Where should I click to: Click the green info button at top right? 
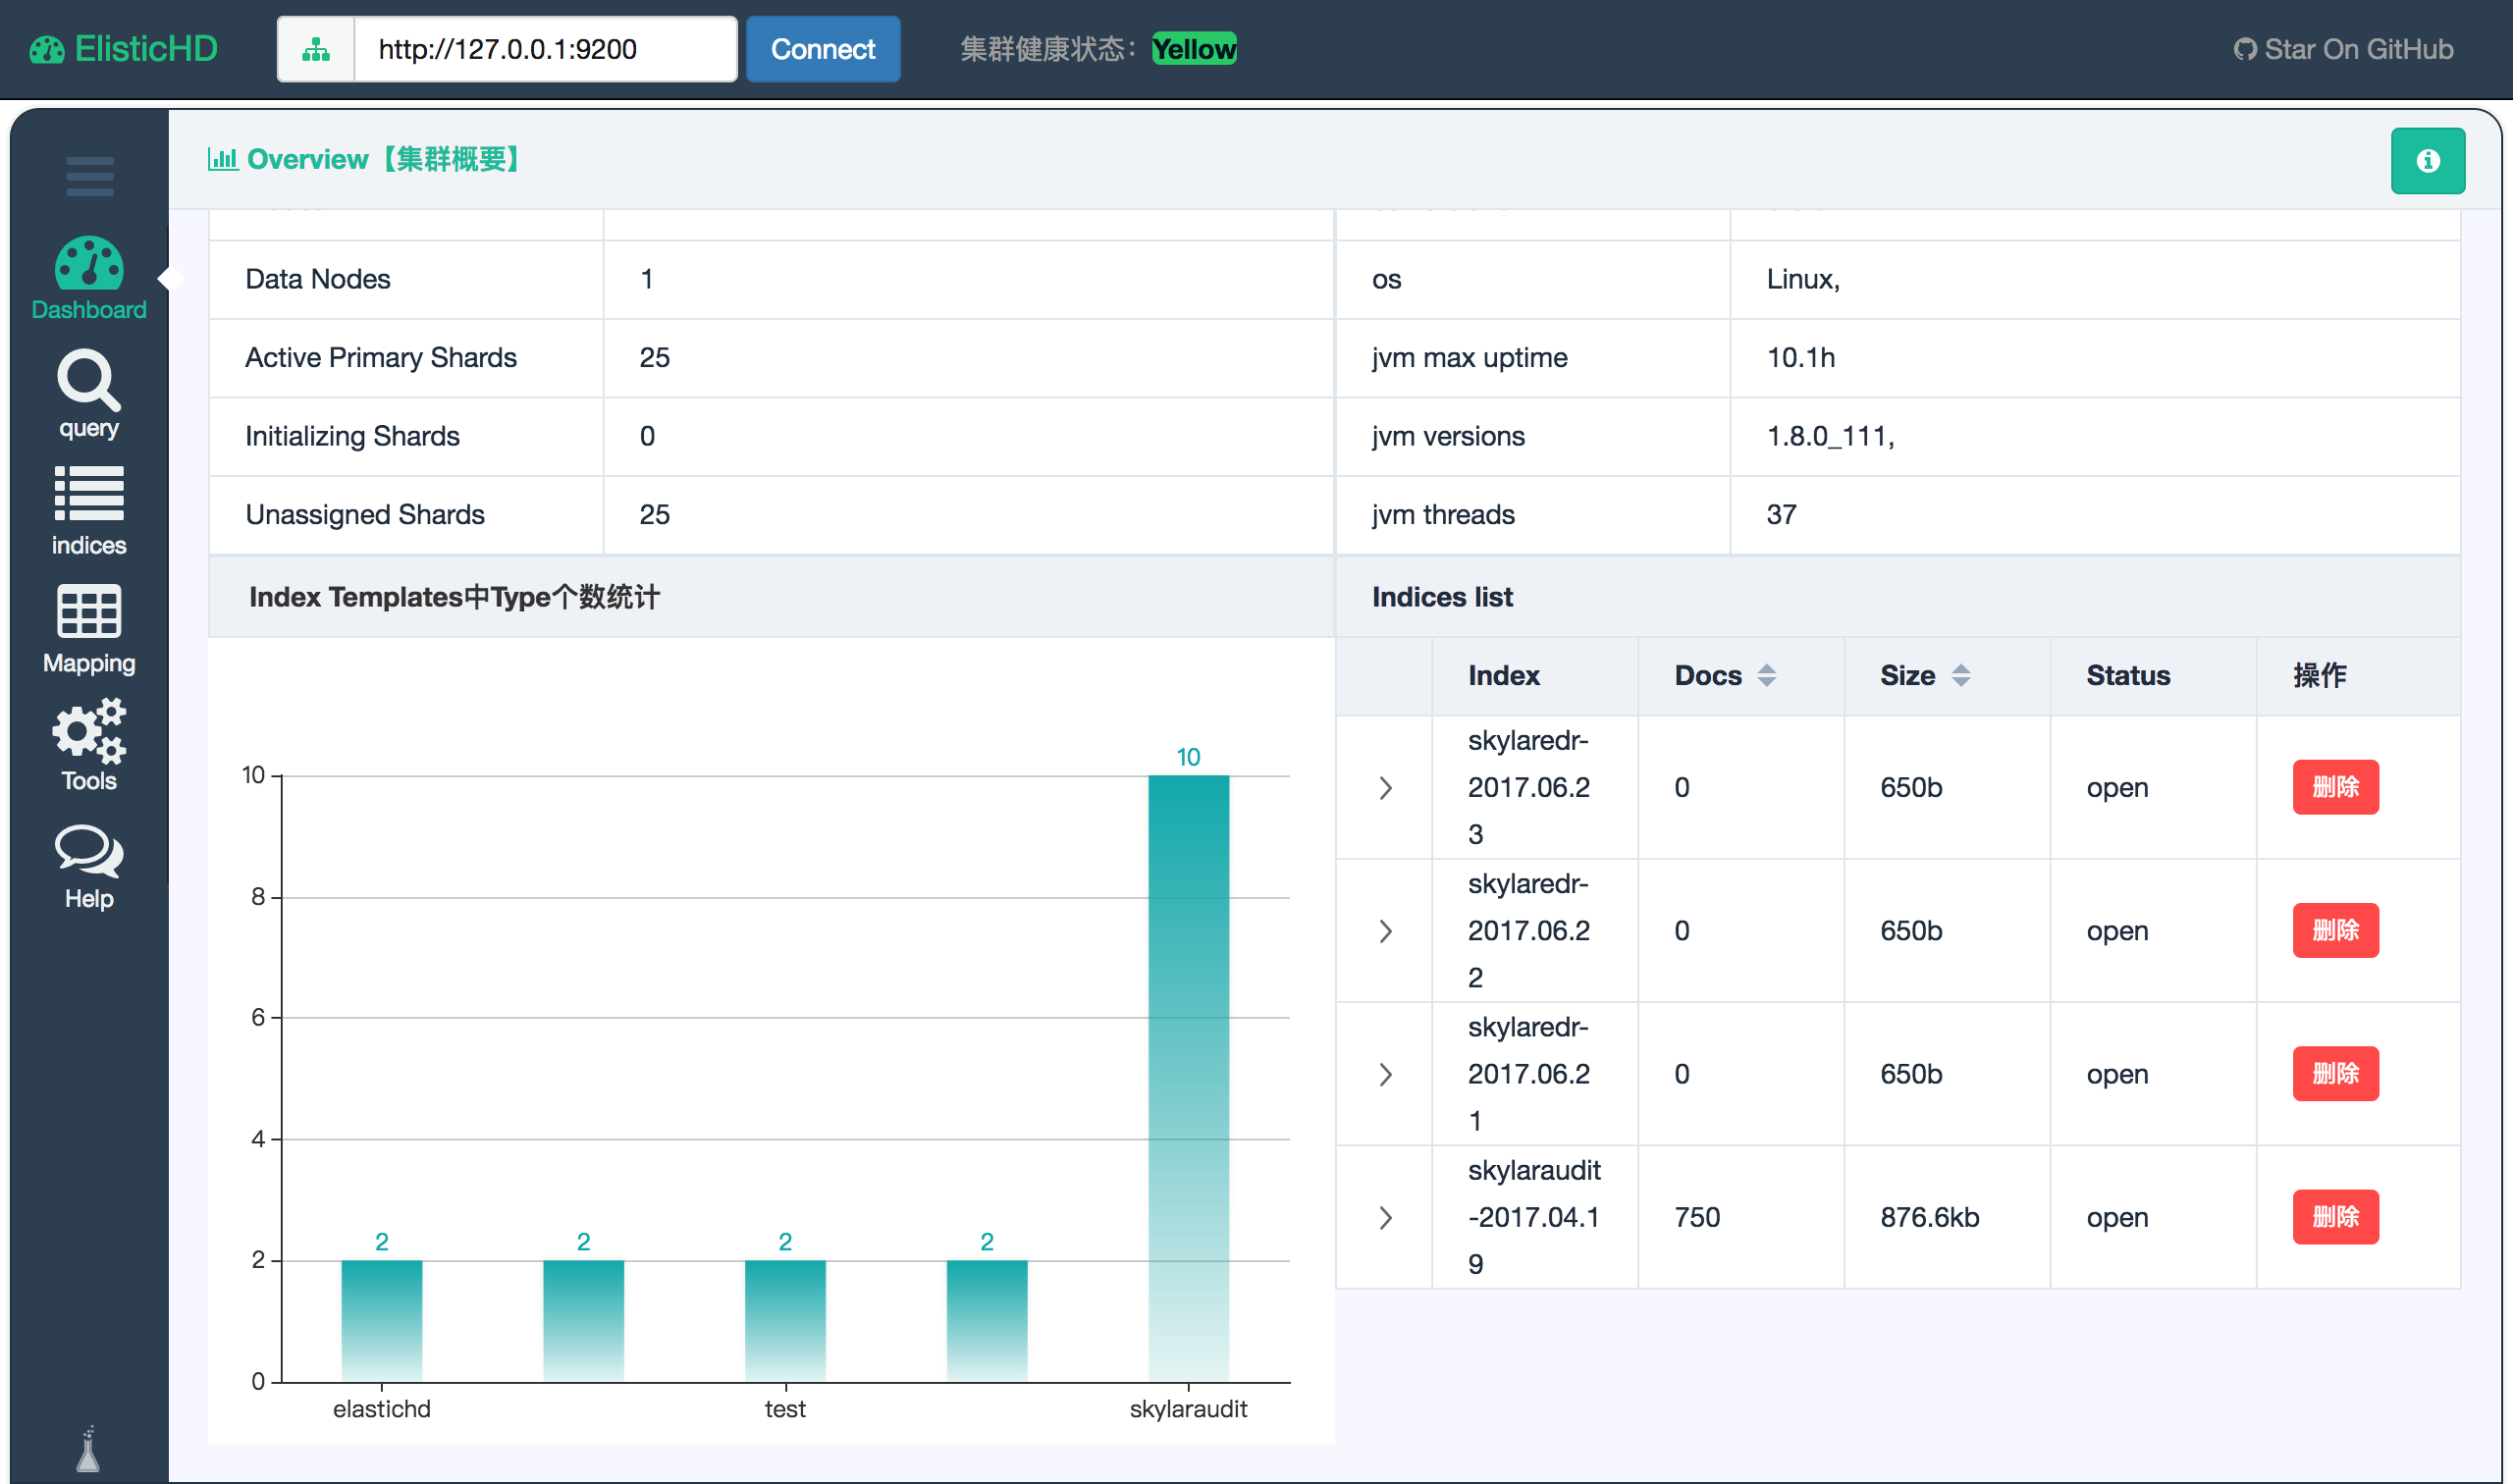click(2428, 161)
